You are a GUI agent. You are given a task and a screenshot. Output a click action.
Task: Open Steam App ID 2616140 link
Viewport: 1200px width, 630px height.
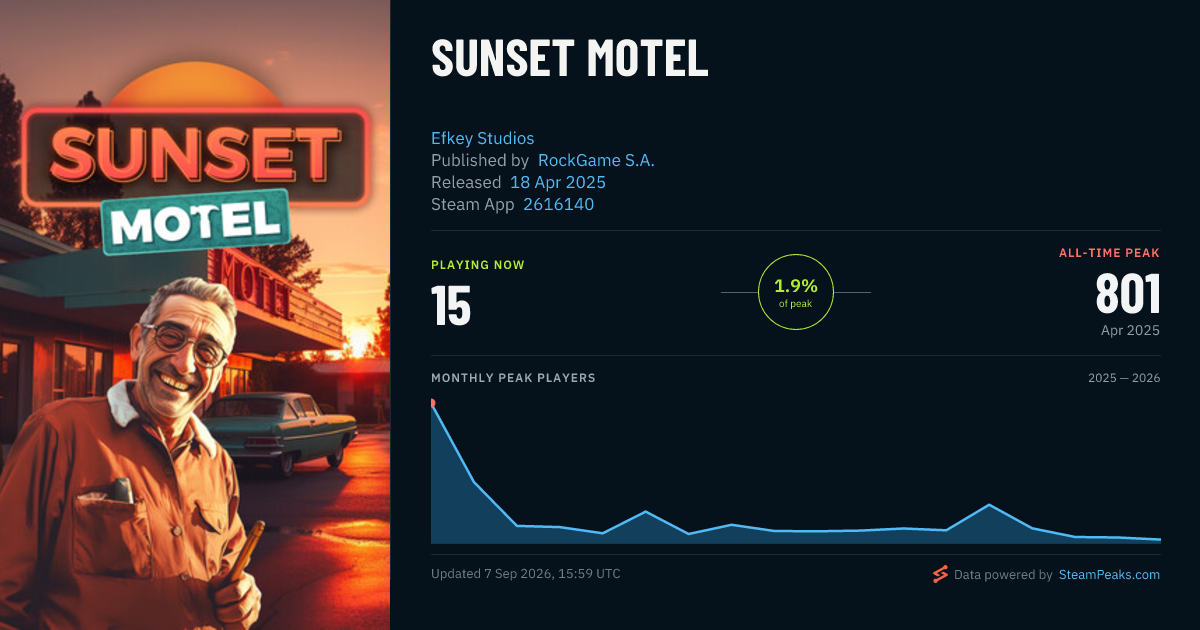tap(559, 204)
